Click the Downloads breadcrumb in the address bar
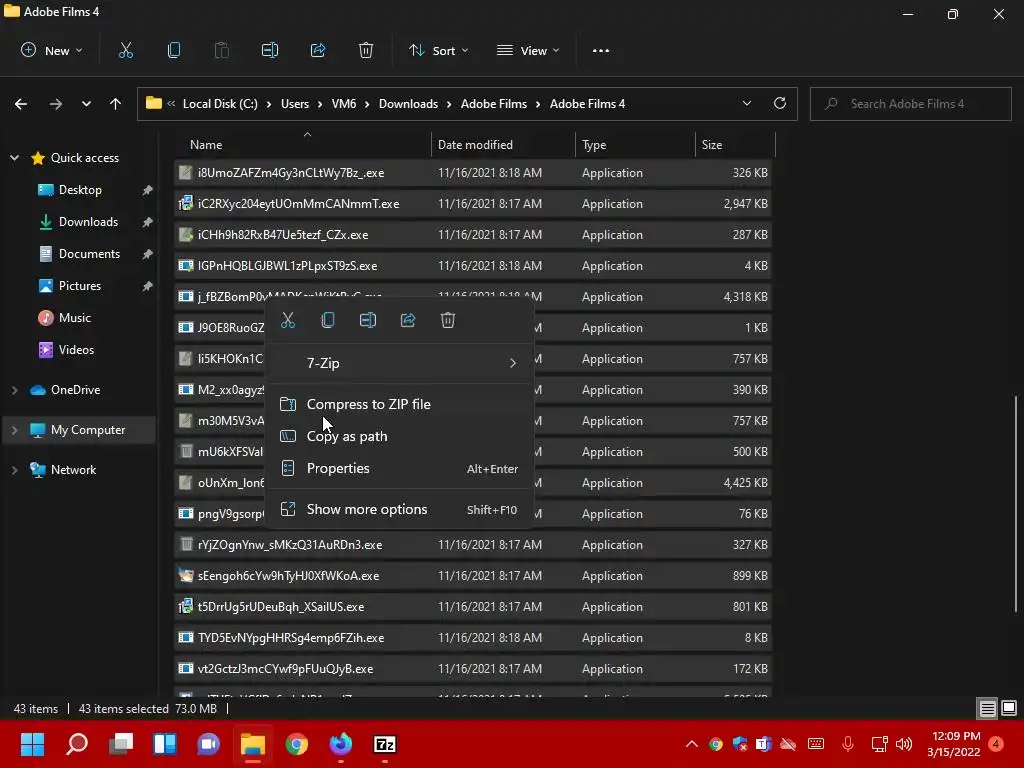 [408, 104]
